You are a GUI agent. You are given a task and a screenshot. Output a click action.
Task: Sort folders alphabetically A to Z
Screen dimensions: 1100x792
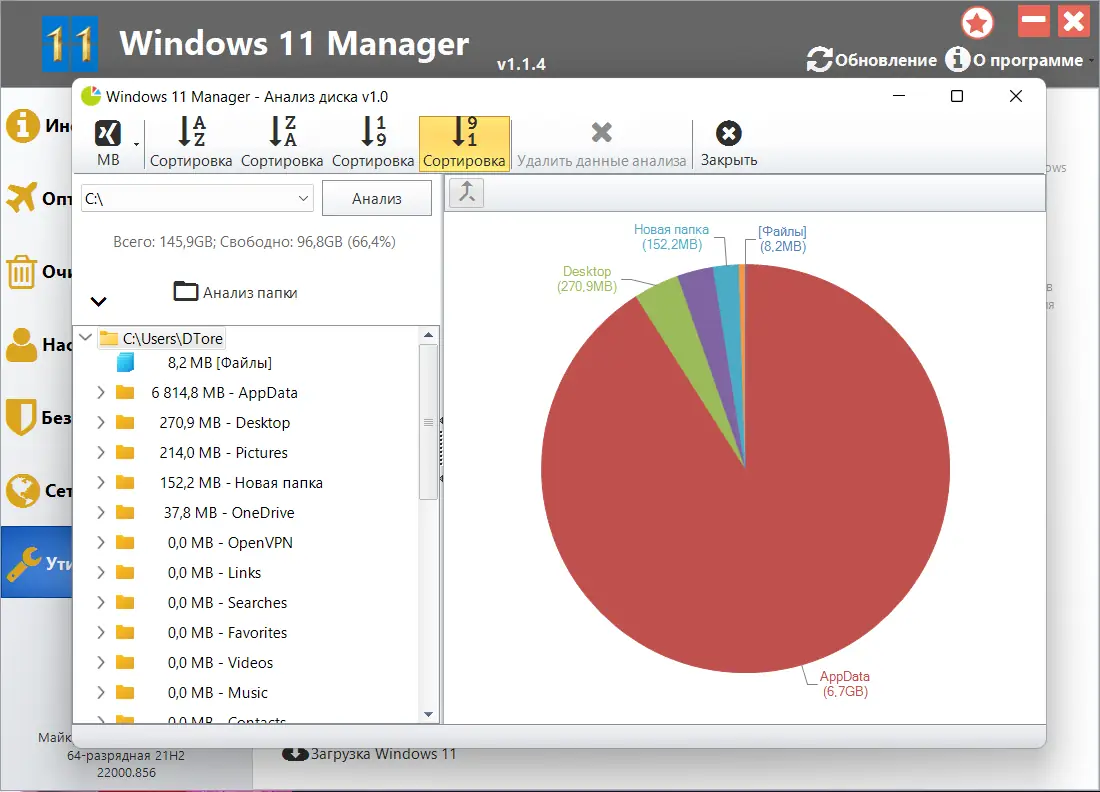tap(191, 143)
